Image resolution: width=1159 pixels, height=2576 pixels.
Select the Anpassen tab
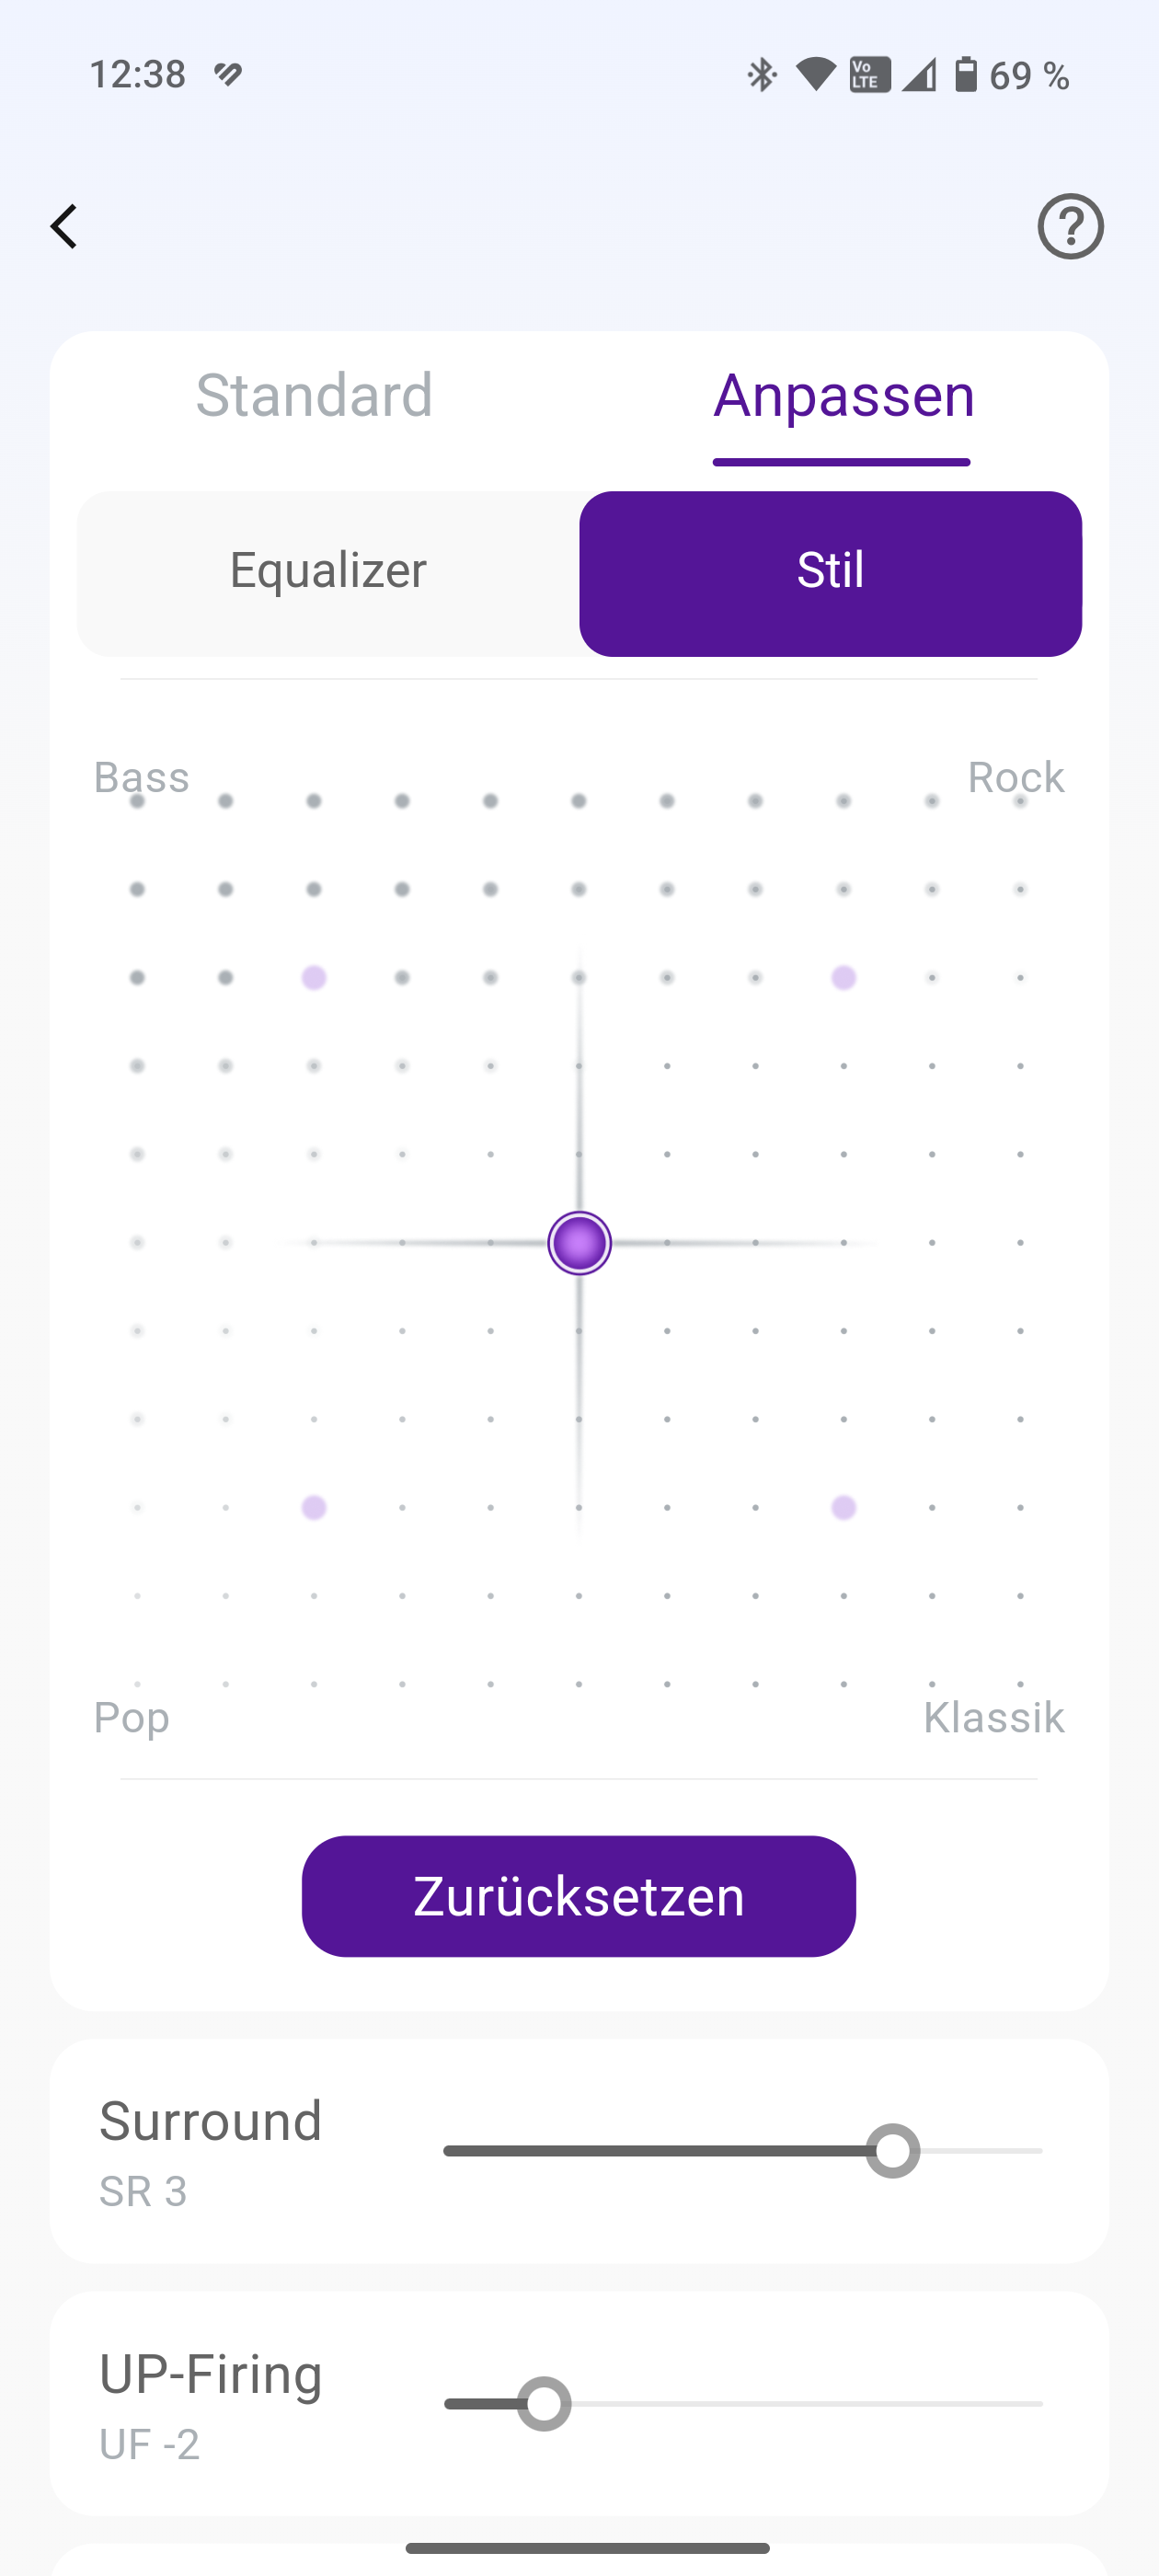tap(843, 395)
